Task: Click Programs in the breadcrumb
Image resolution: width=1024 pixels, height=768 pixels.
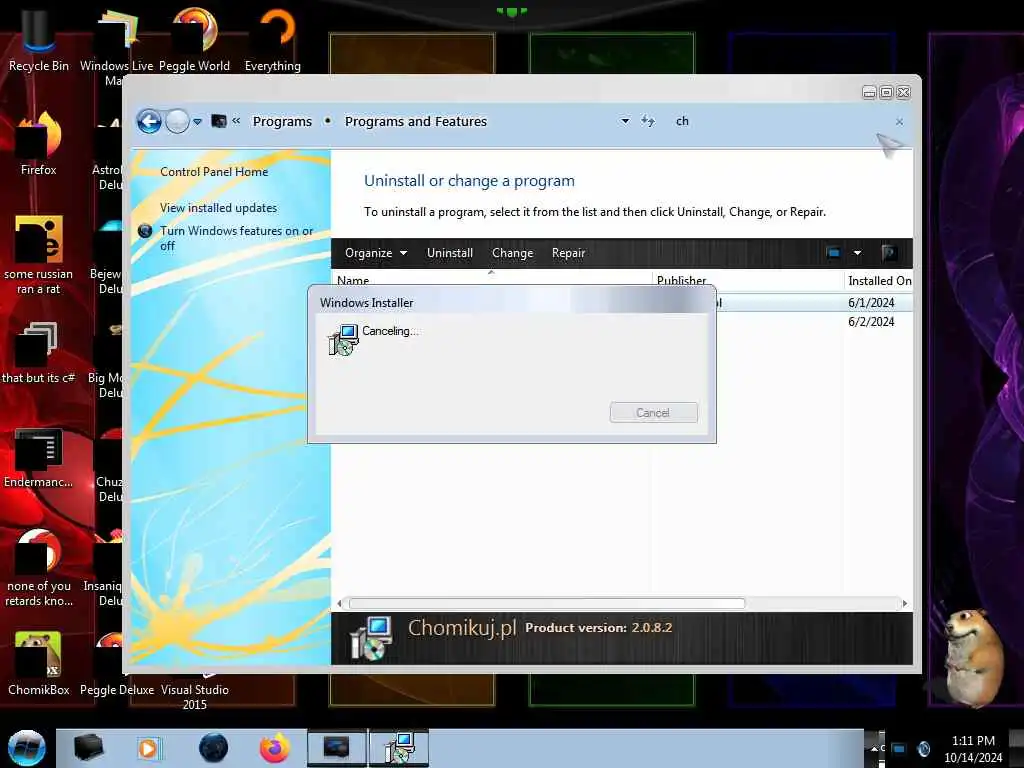Action: click(x=282, y=121)
